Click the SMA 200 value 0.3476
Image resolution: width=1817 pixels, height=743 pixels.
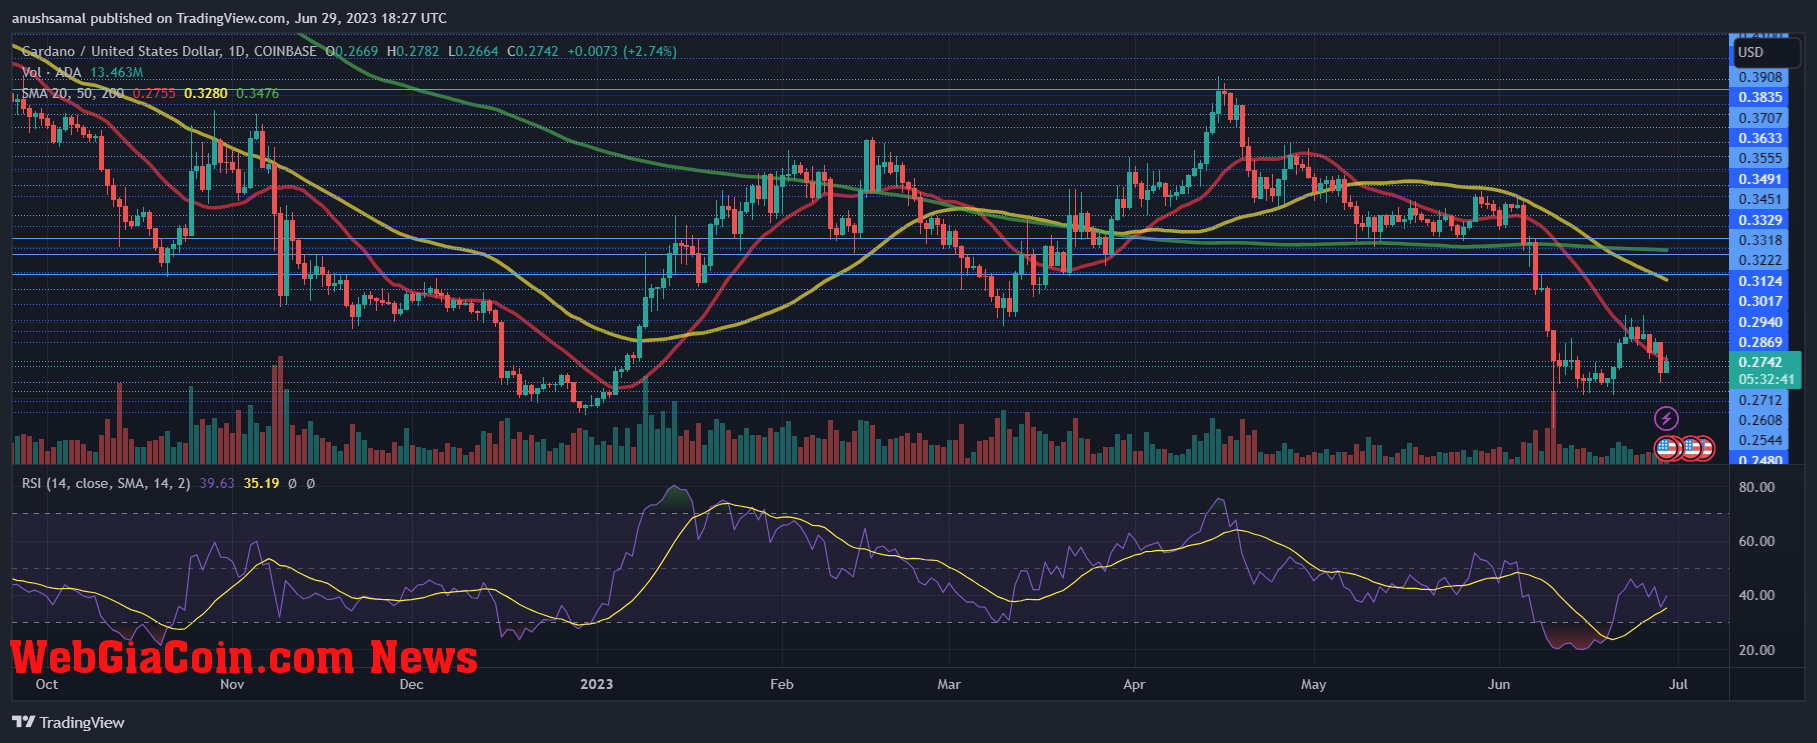pyautogui.click(x=258, y=93)
